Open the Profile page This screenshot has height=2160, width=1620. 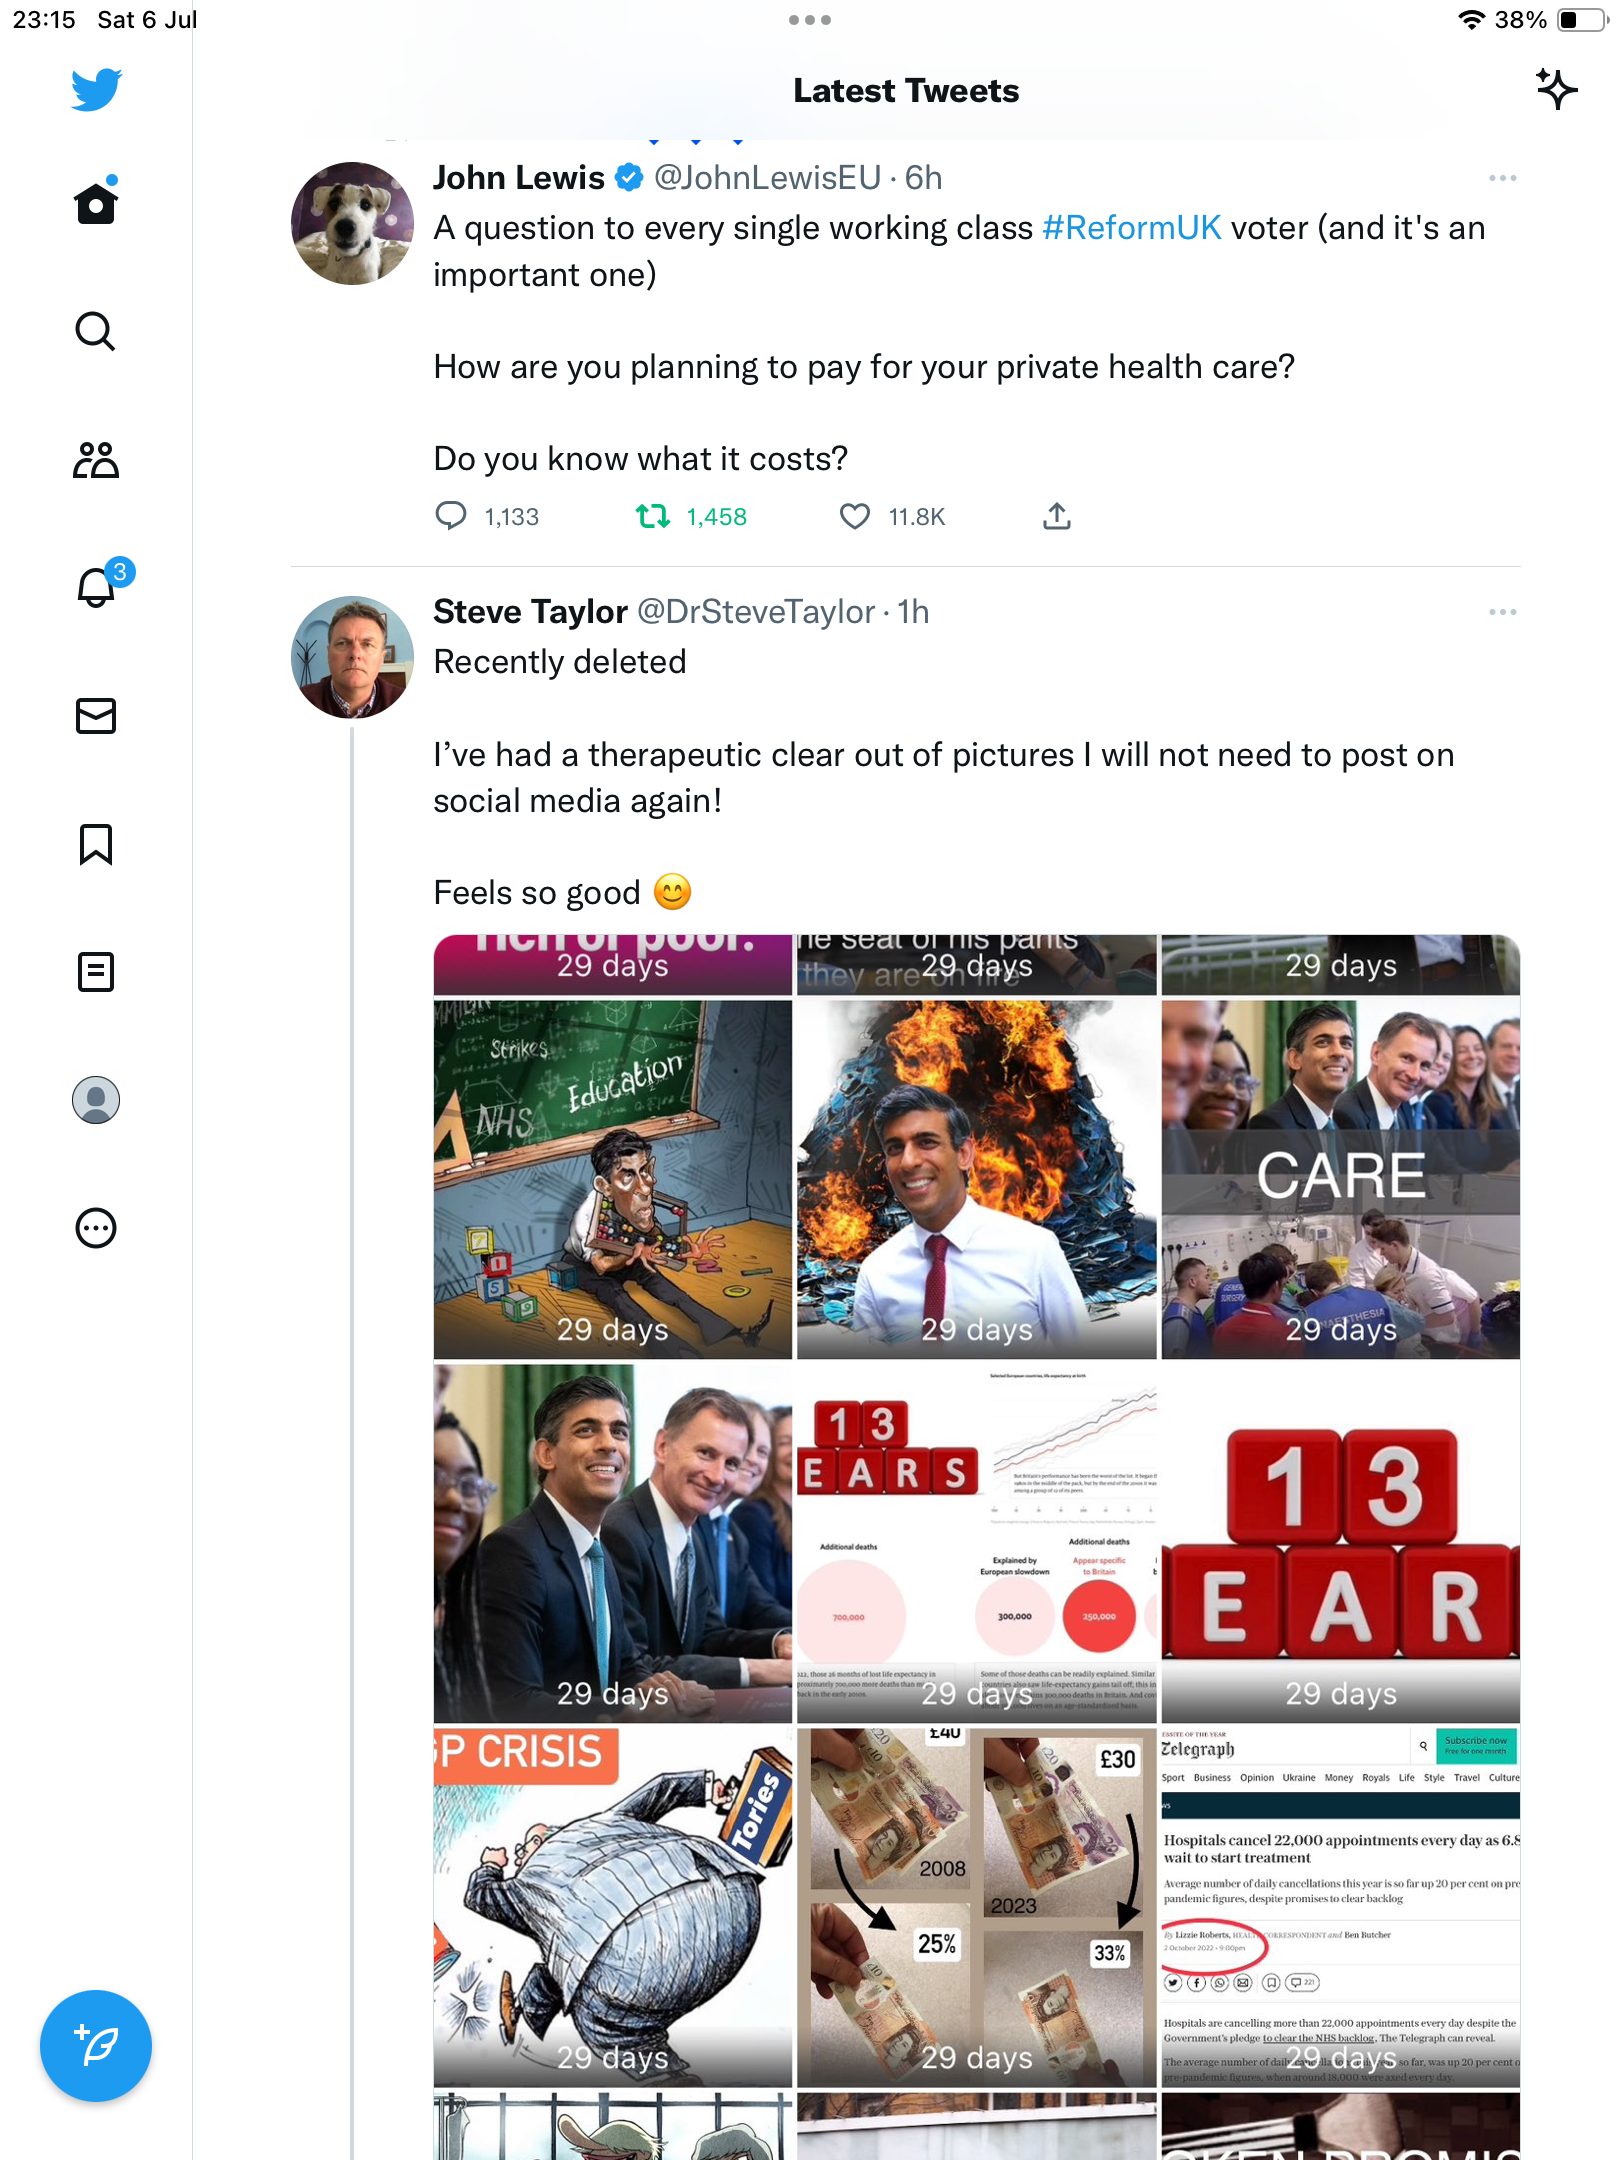[x=96, y=1100]
